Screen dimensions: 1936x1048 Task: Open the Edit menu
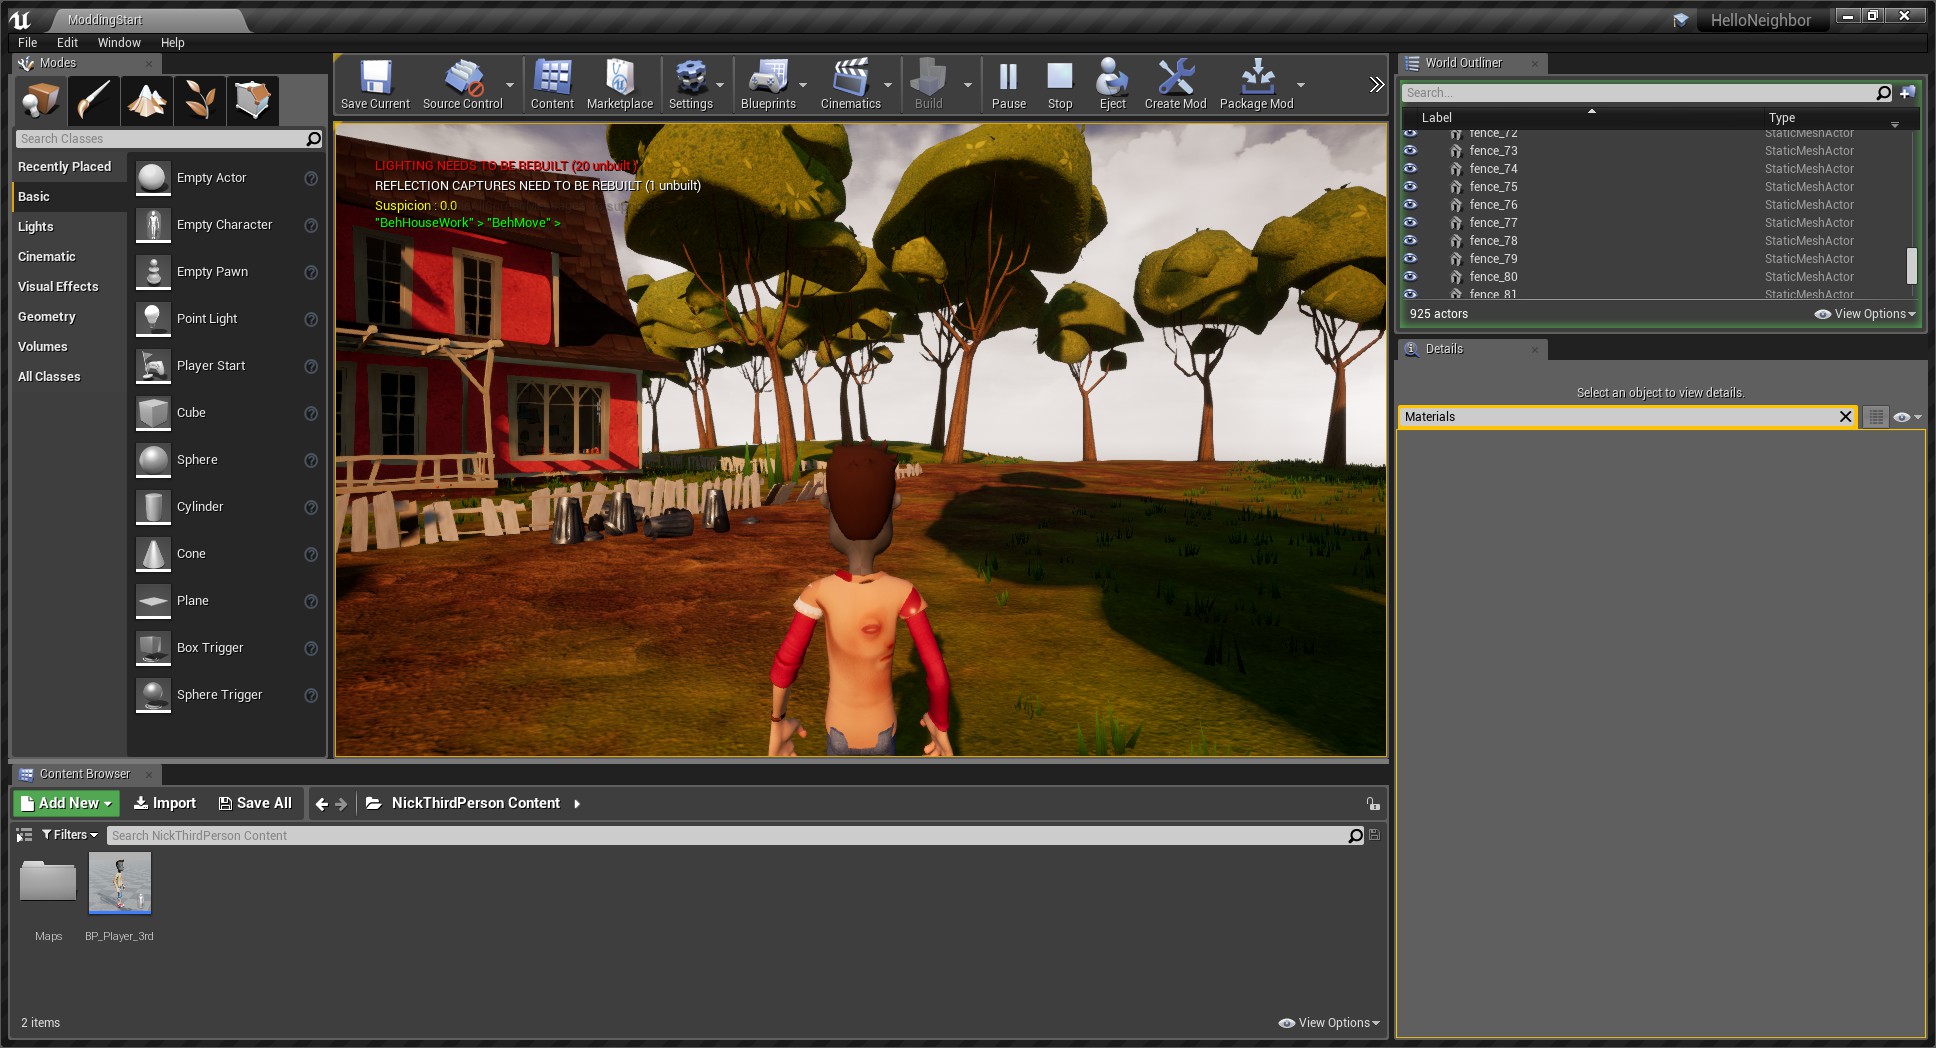(67, 43)
